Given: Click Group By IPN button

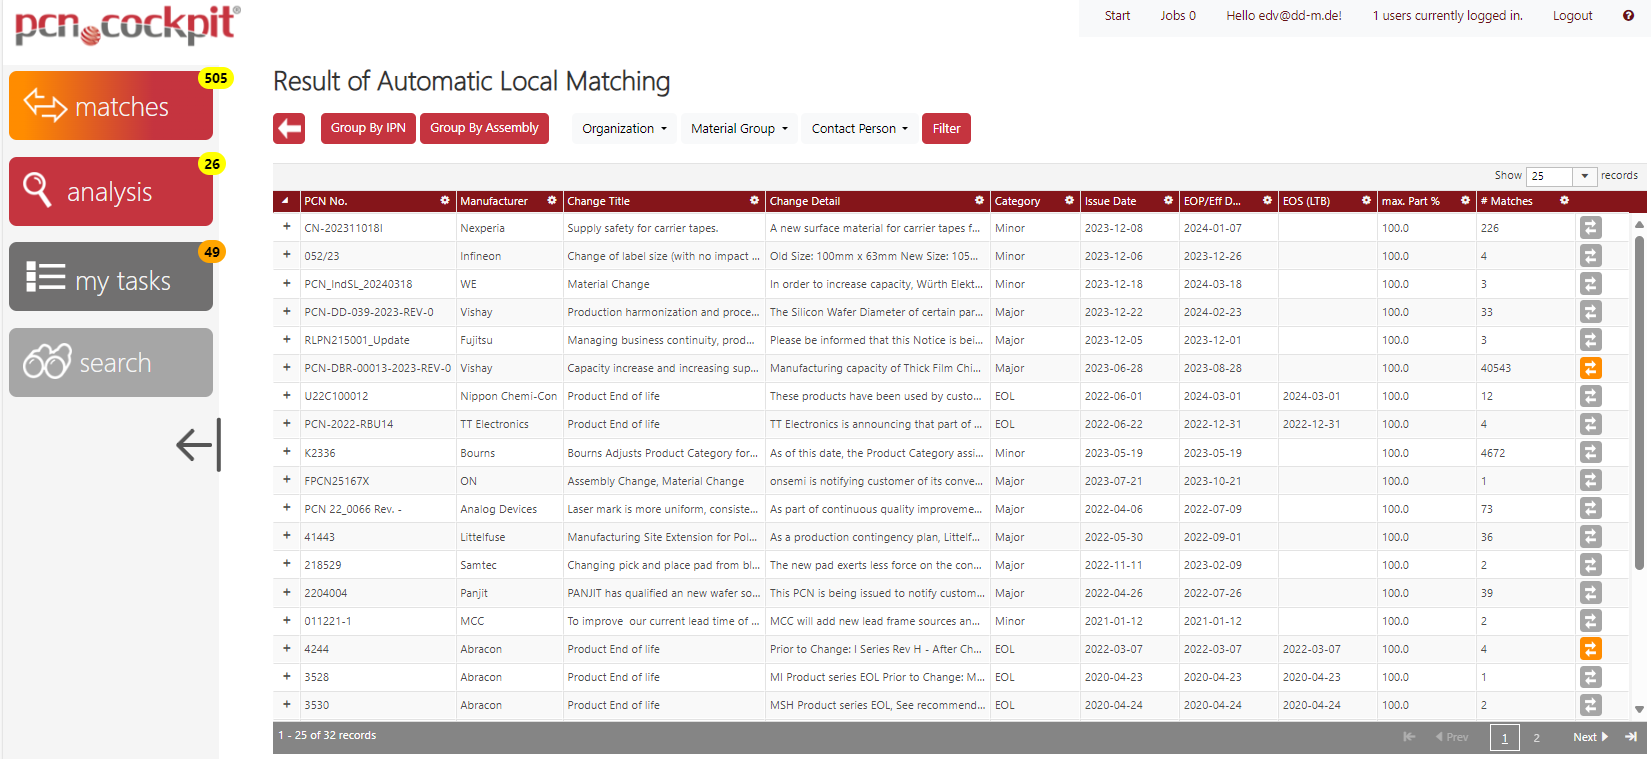Looking at the screenshot, I should pos(368,128).
